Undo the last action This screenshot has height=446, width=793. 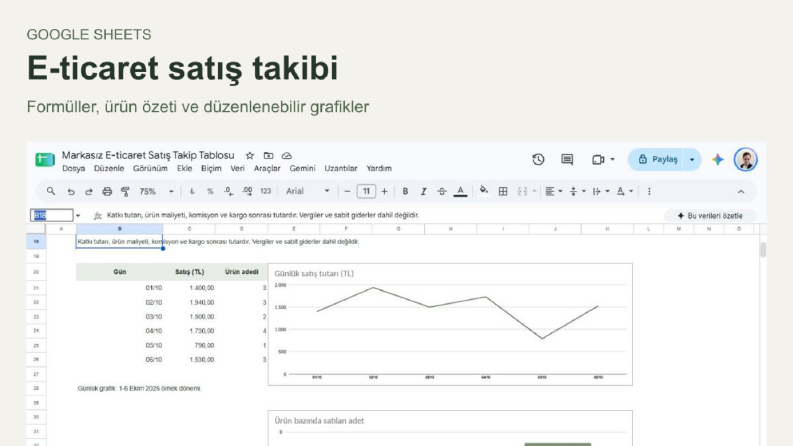[71, 191]
